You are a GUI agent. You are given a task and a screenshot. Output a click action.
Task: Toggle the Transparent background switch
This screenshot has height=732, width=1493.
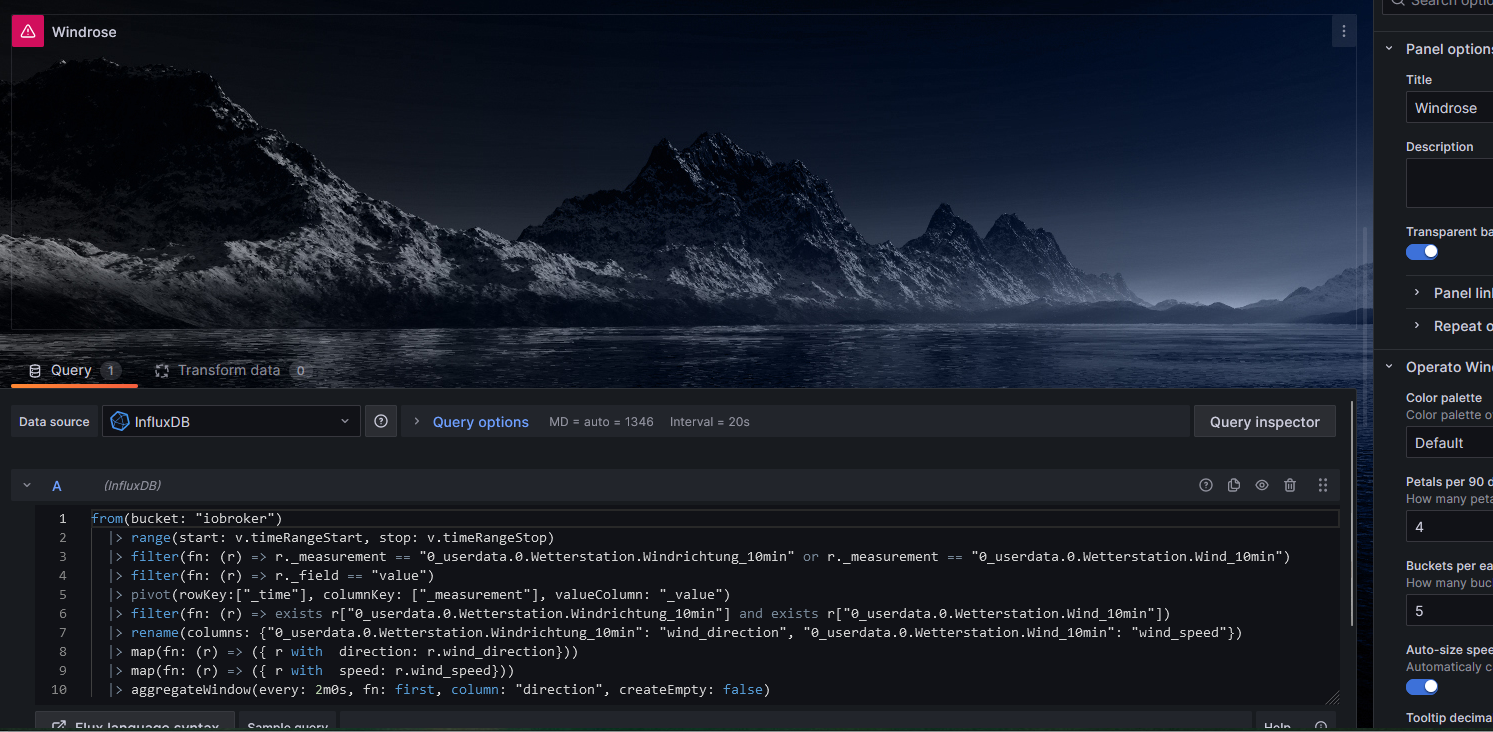[x=1422, y=251]
